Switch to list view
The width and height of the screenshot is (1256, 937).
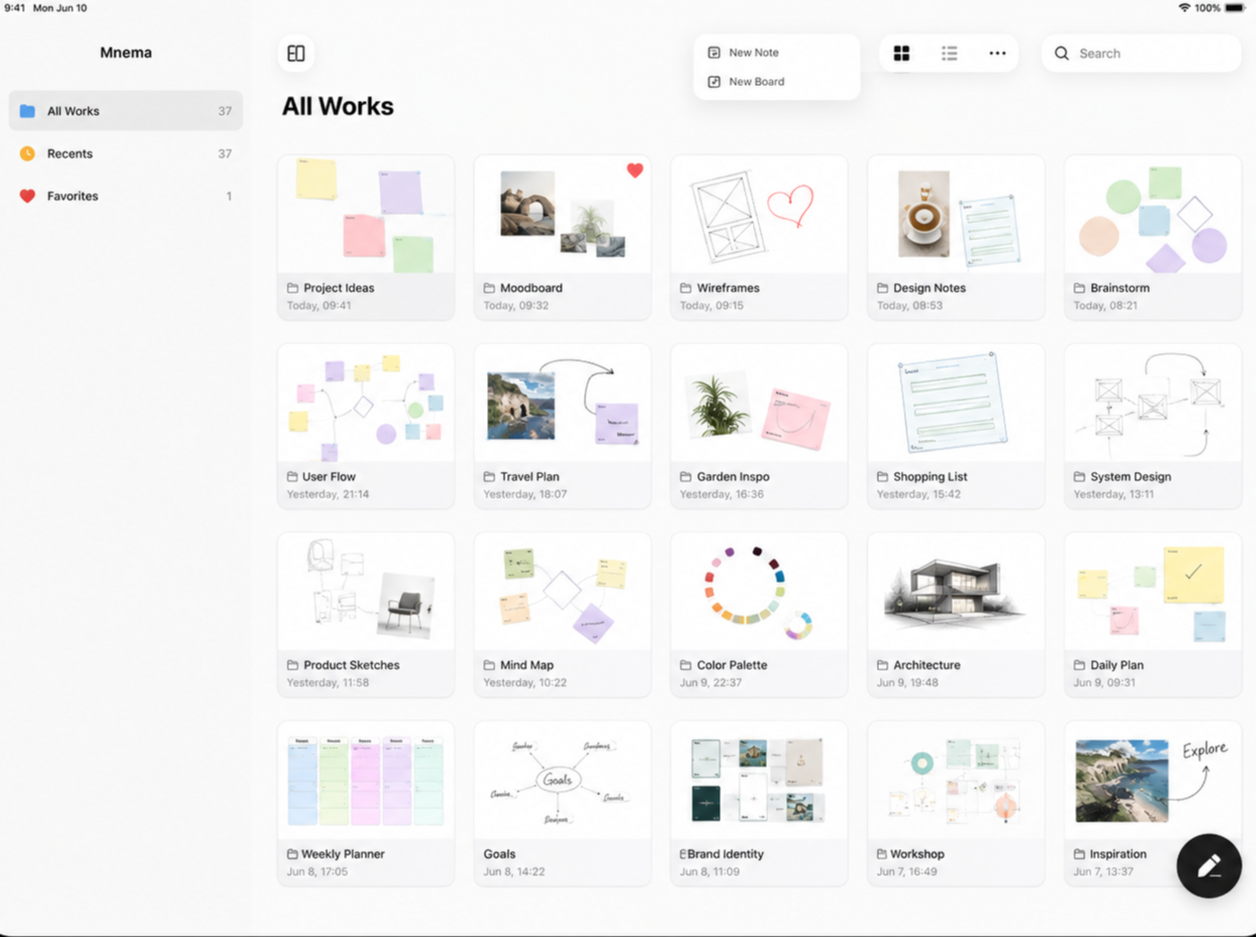949,53
